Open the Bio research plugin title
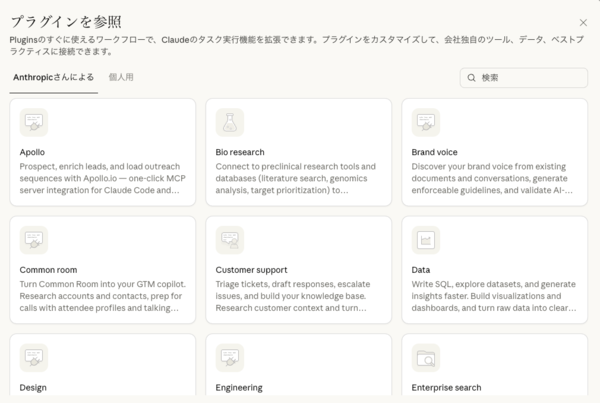 point(240,152)
